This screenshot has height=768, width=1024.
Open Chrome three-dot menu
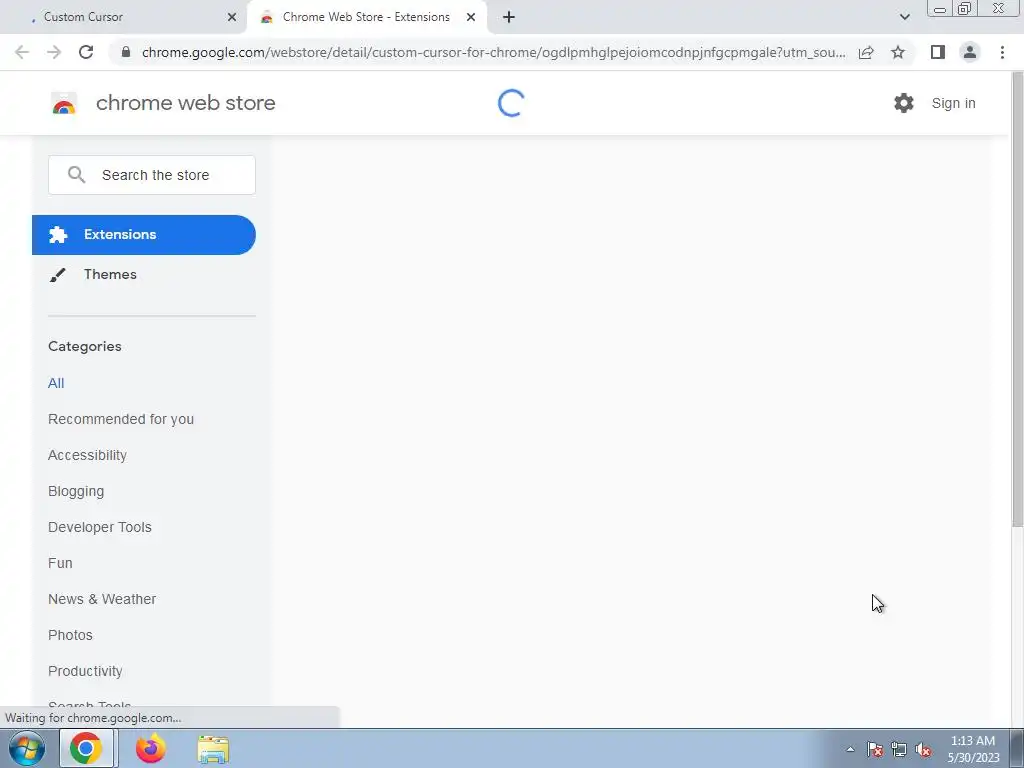(1002, 52)
